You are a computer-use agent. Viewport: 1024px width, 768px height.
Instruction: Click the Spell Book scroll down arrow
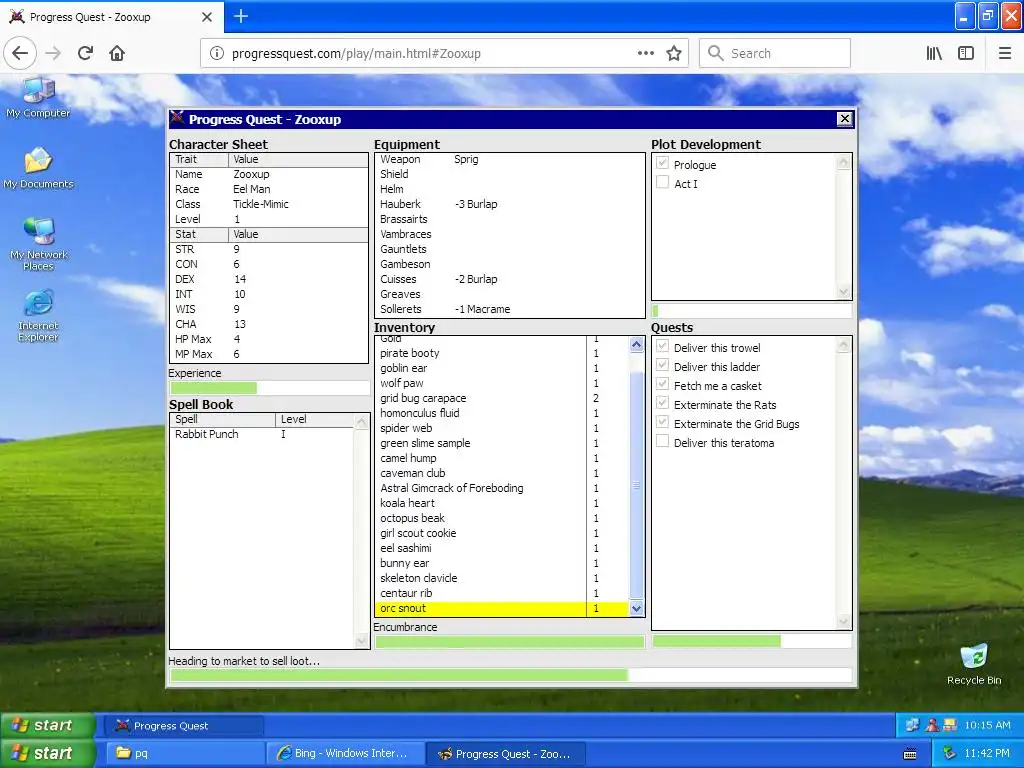click(361, 641)
